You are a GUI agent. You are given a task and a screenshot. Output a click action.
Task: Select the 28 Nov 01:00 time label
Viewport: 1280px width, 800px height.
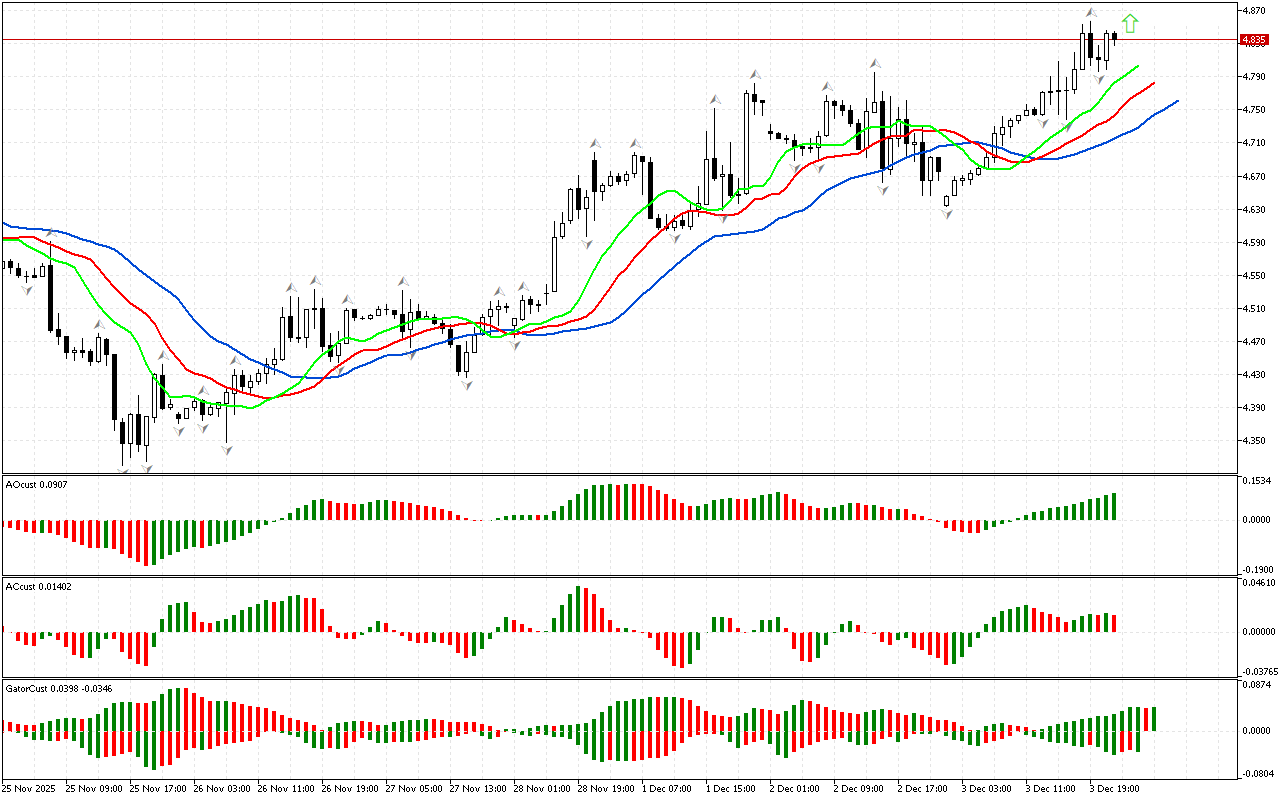click(541, 788)
